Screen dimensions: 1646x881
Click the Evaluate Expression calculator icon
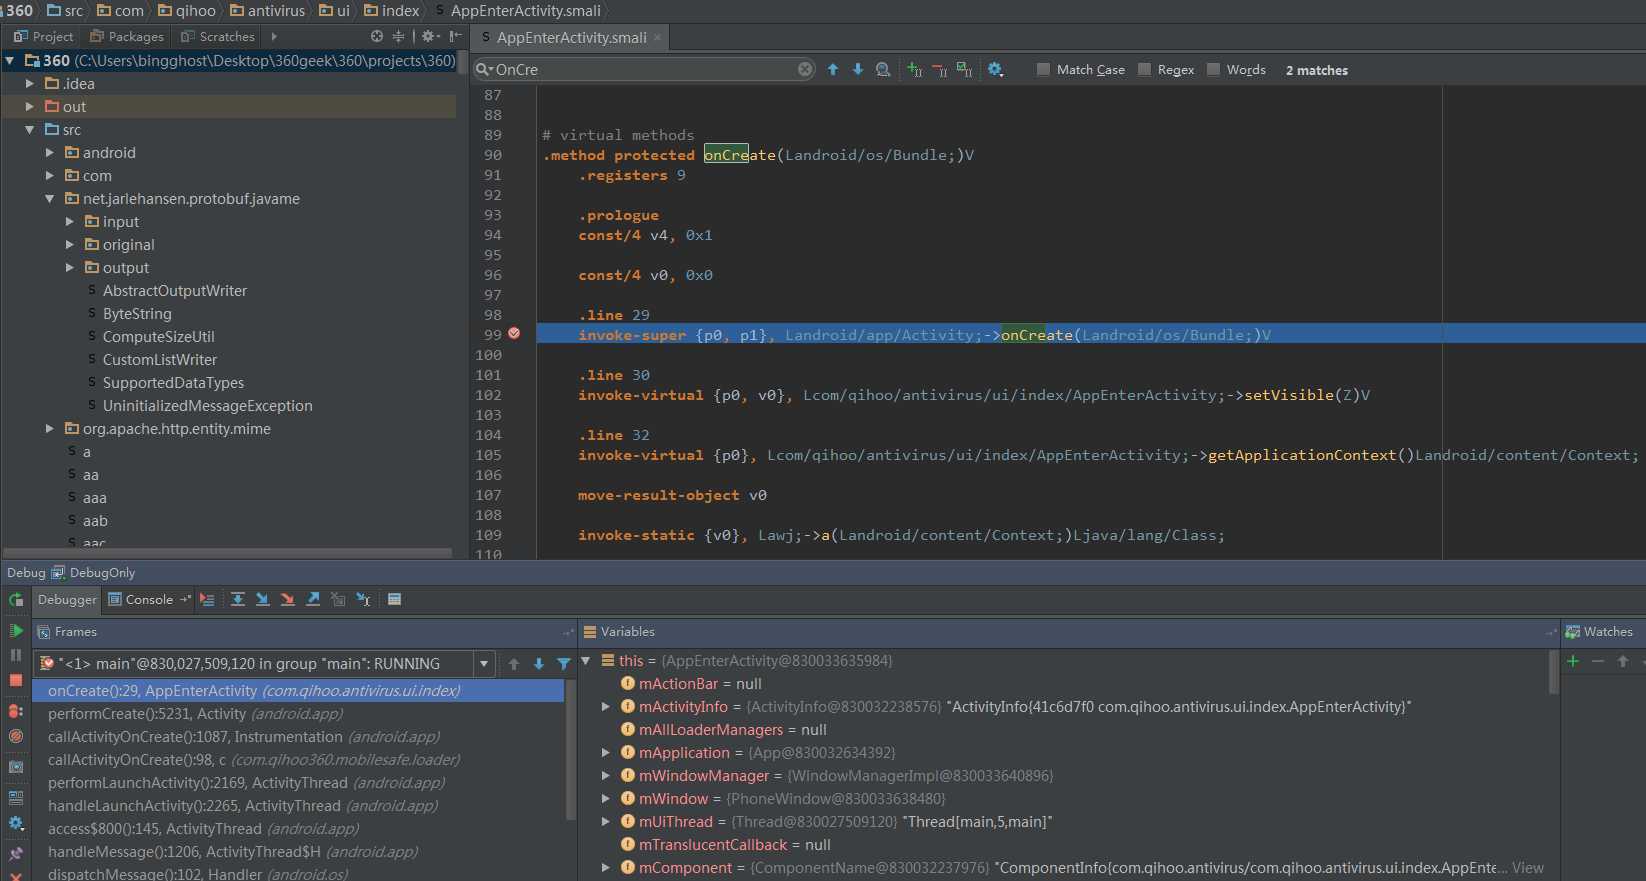[394, 599]
